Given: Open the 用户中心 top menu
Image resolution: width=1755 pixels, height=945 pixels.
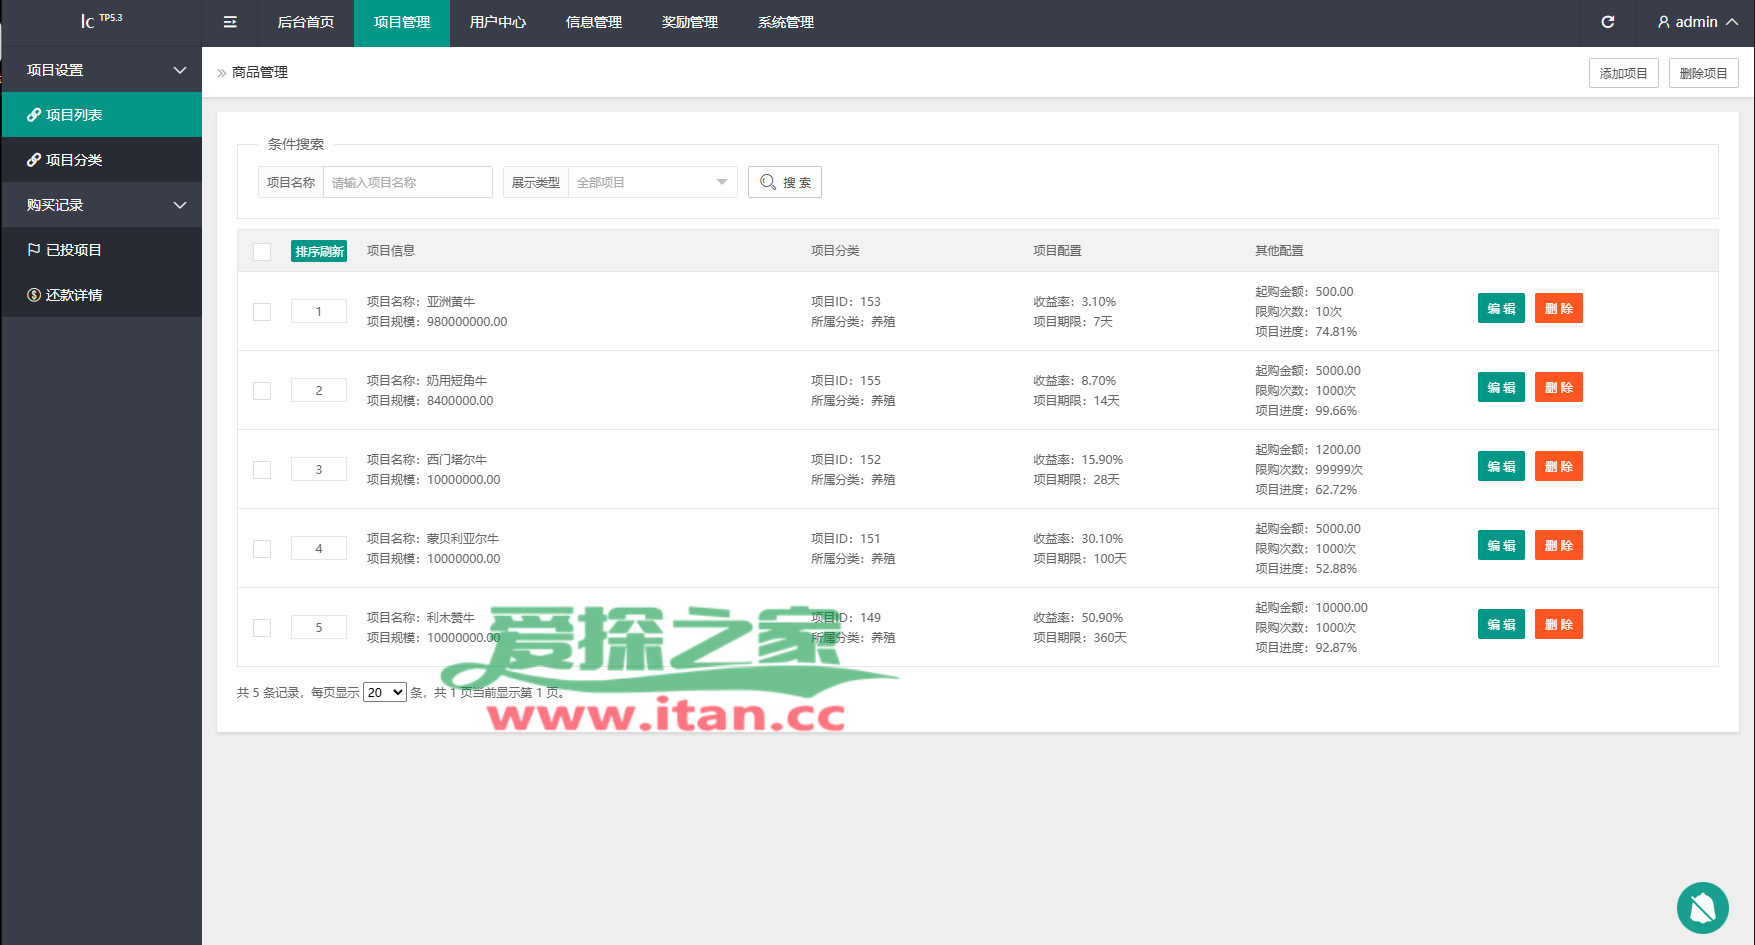Looking at the screenshot, I should click(497, 22).
